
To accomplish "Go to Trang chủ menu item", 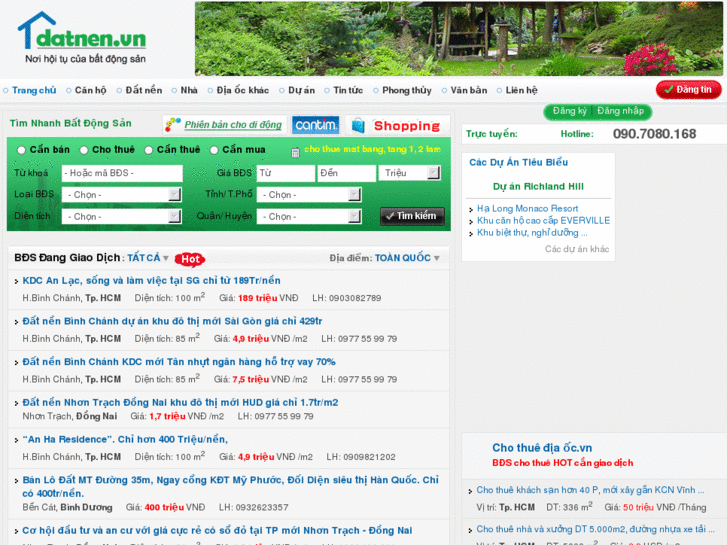I will 34,90.
